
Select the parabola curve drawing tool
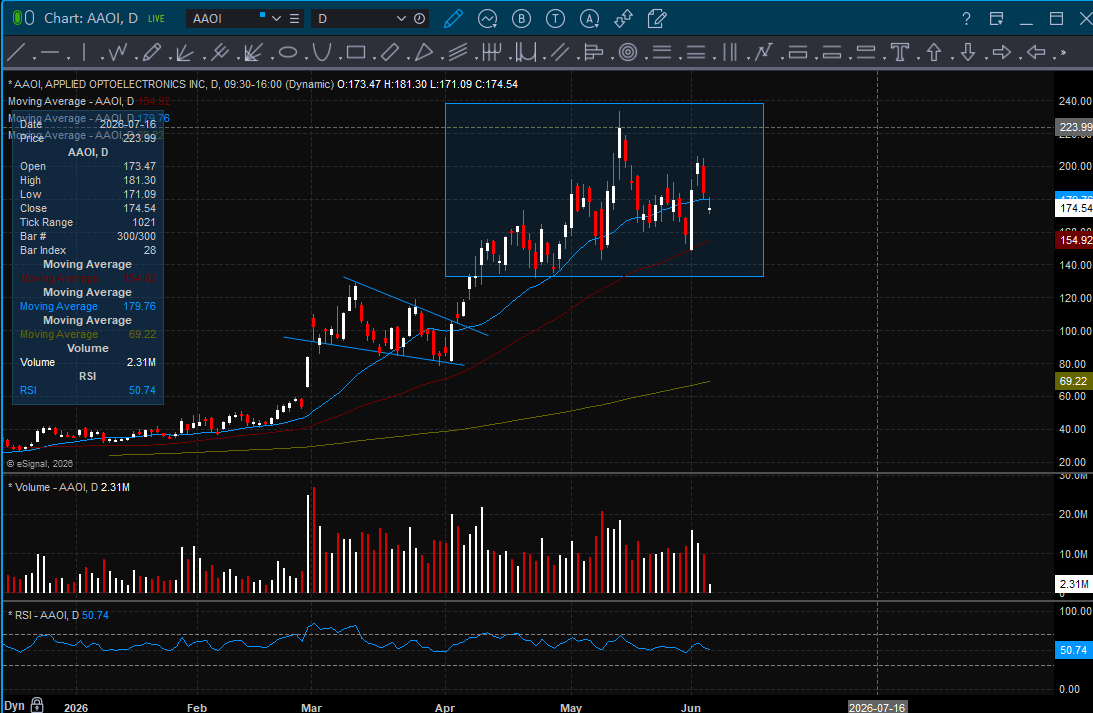pos(321,52)
